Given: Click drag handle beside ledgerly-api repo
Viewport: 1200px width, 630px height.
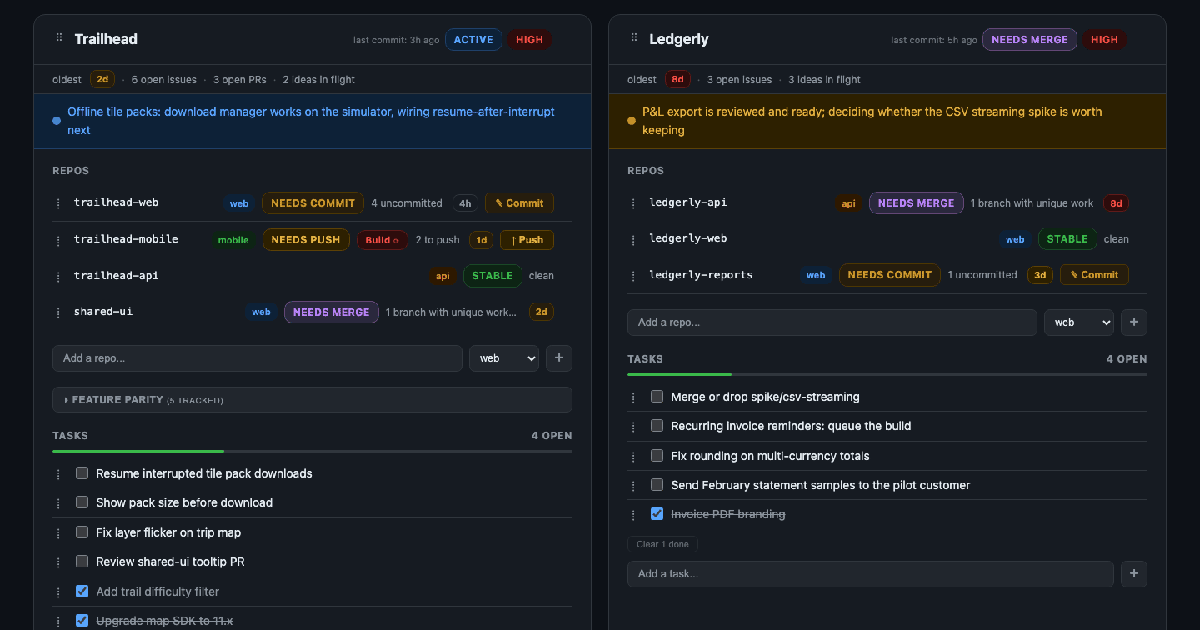Looking at the screenshot, I should pyautogui.click(x=633, y=203).
